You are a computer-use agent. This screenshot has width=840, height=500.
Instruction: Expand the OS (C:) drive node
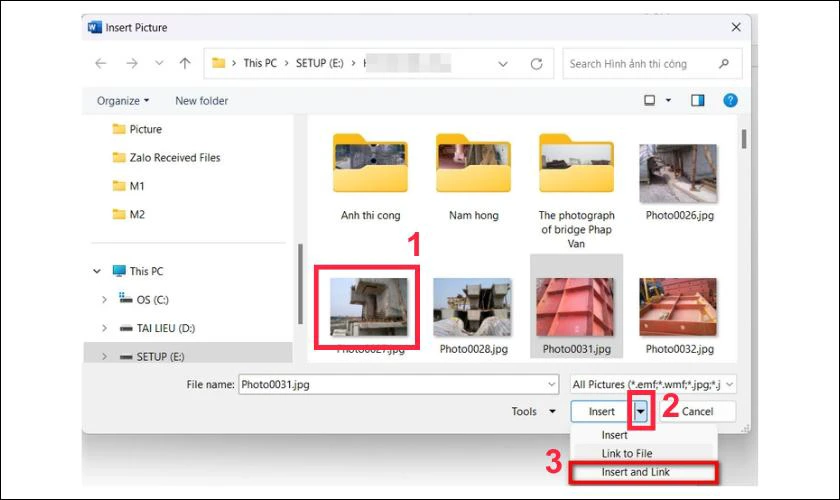[x=104, y=300]
